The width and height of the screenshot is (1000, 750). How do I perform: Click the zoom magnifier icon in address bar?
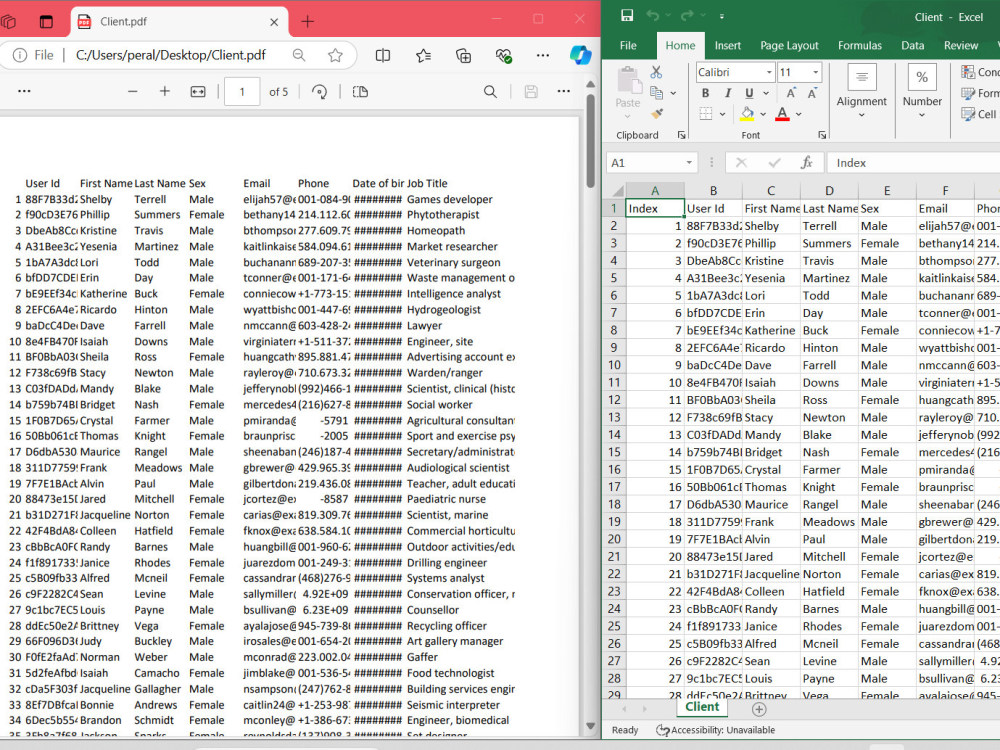pyautogui.click(x=298, y=55)
